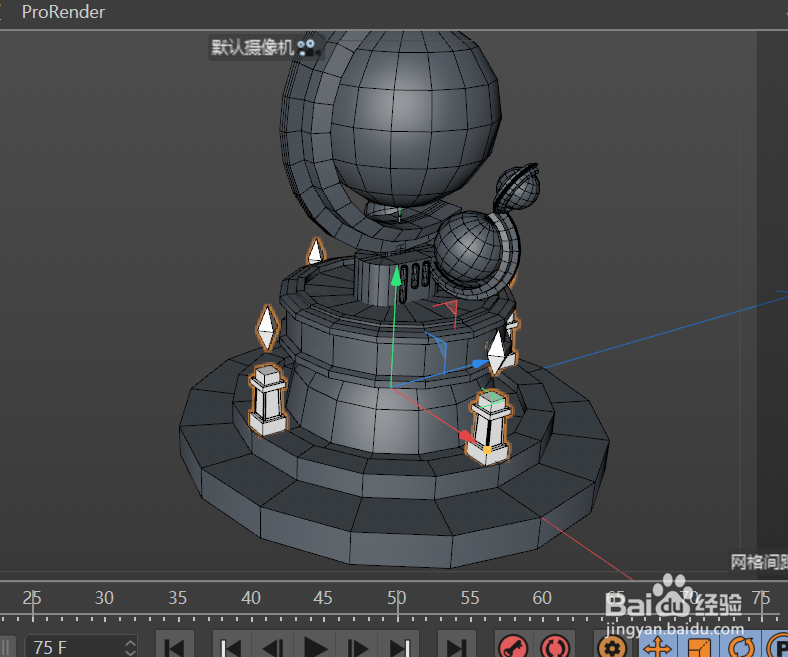Toggle autokeying red circular icon
The height and width of the screenshot is (657, 788).
[x=555, y=645]
